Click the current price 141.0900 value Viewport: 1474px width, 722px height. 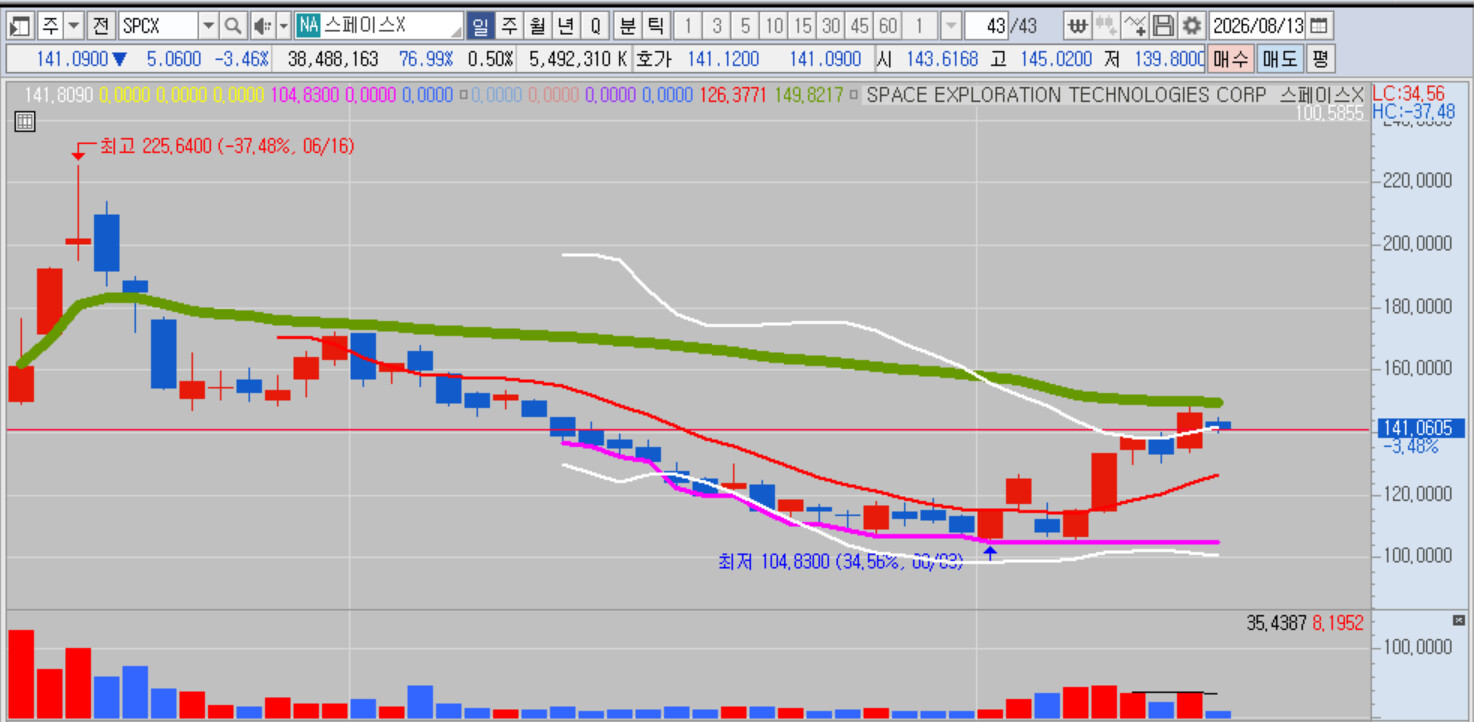click(72, 59)
